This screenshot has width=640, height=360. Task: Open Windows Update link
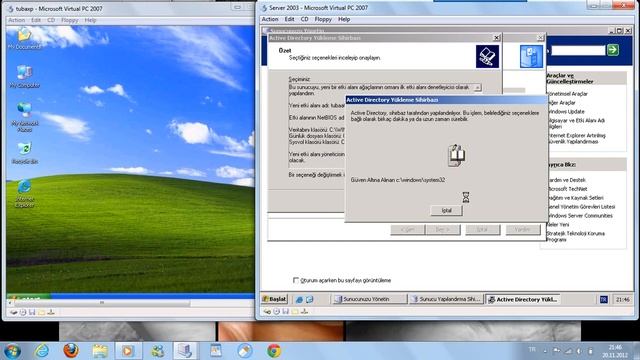coord(566,111)
